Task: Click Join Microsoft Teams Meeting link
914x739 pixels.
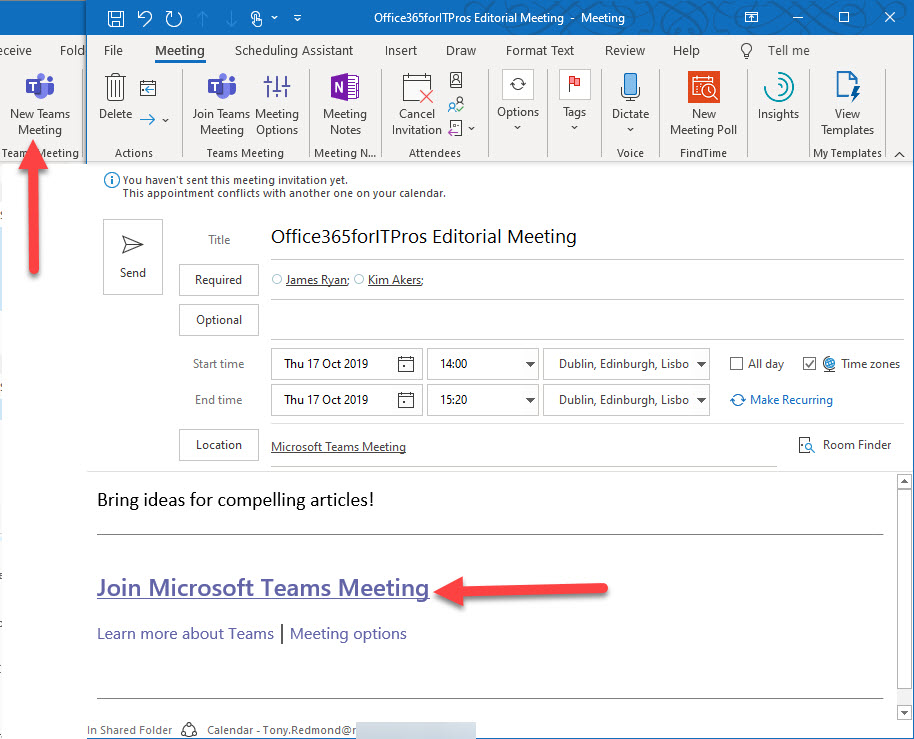Action: click(263, 588)
